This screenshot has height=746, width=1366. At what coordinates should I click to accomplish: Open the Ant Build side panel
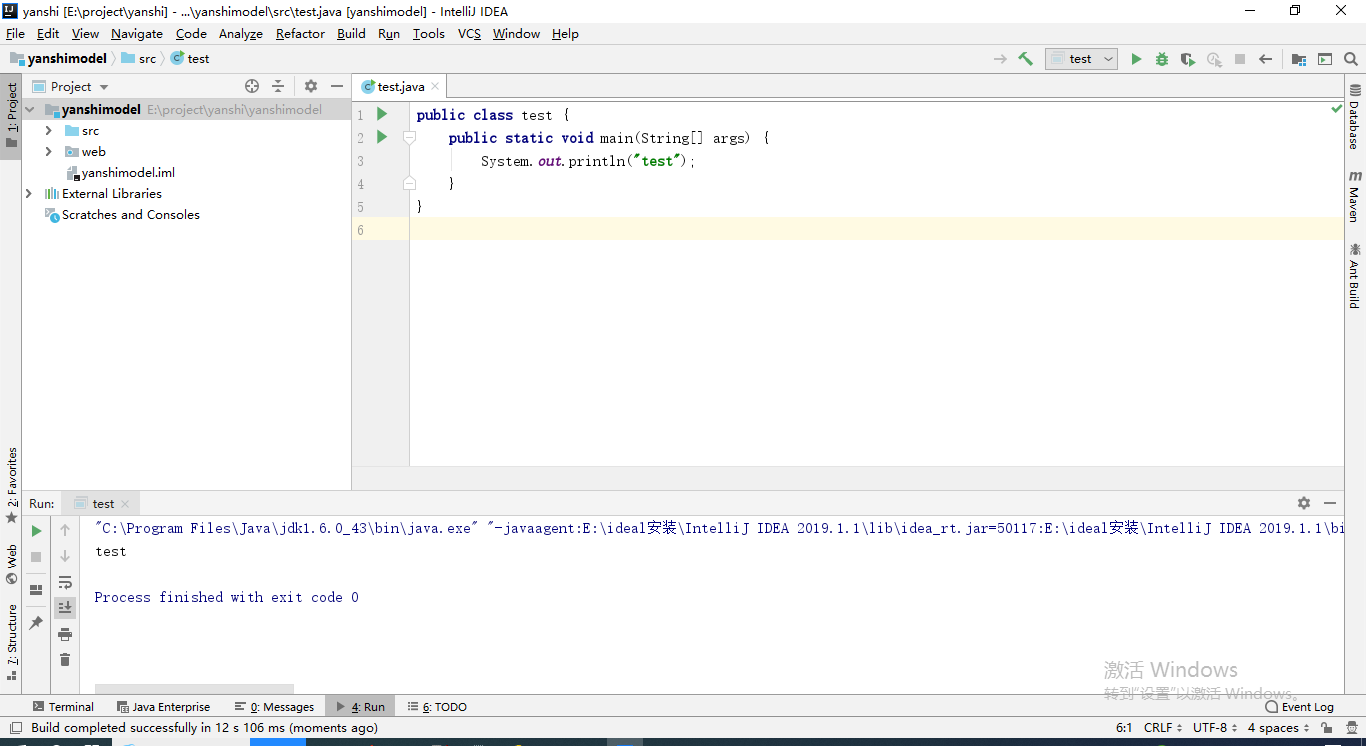click(1355, 275)
